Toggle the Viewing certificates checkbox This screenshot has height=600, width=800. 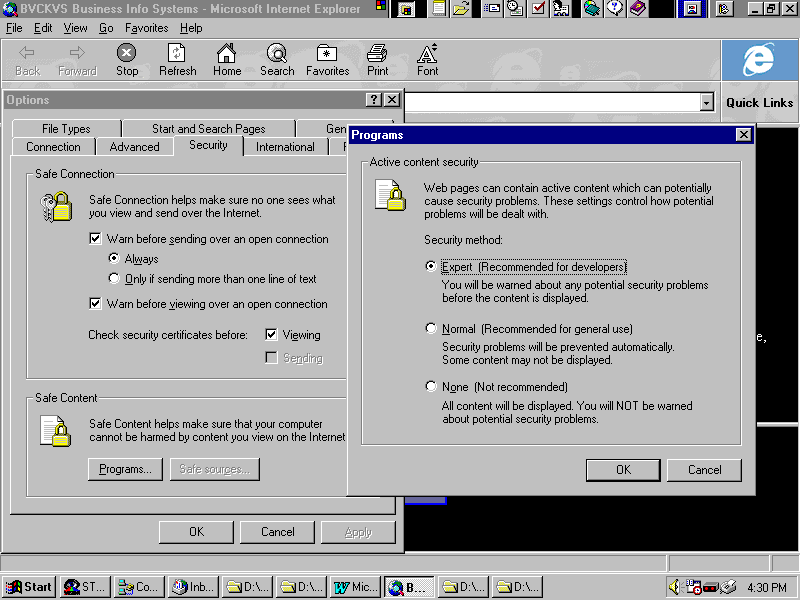tap(272, 335)
